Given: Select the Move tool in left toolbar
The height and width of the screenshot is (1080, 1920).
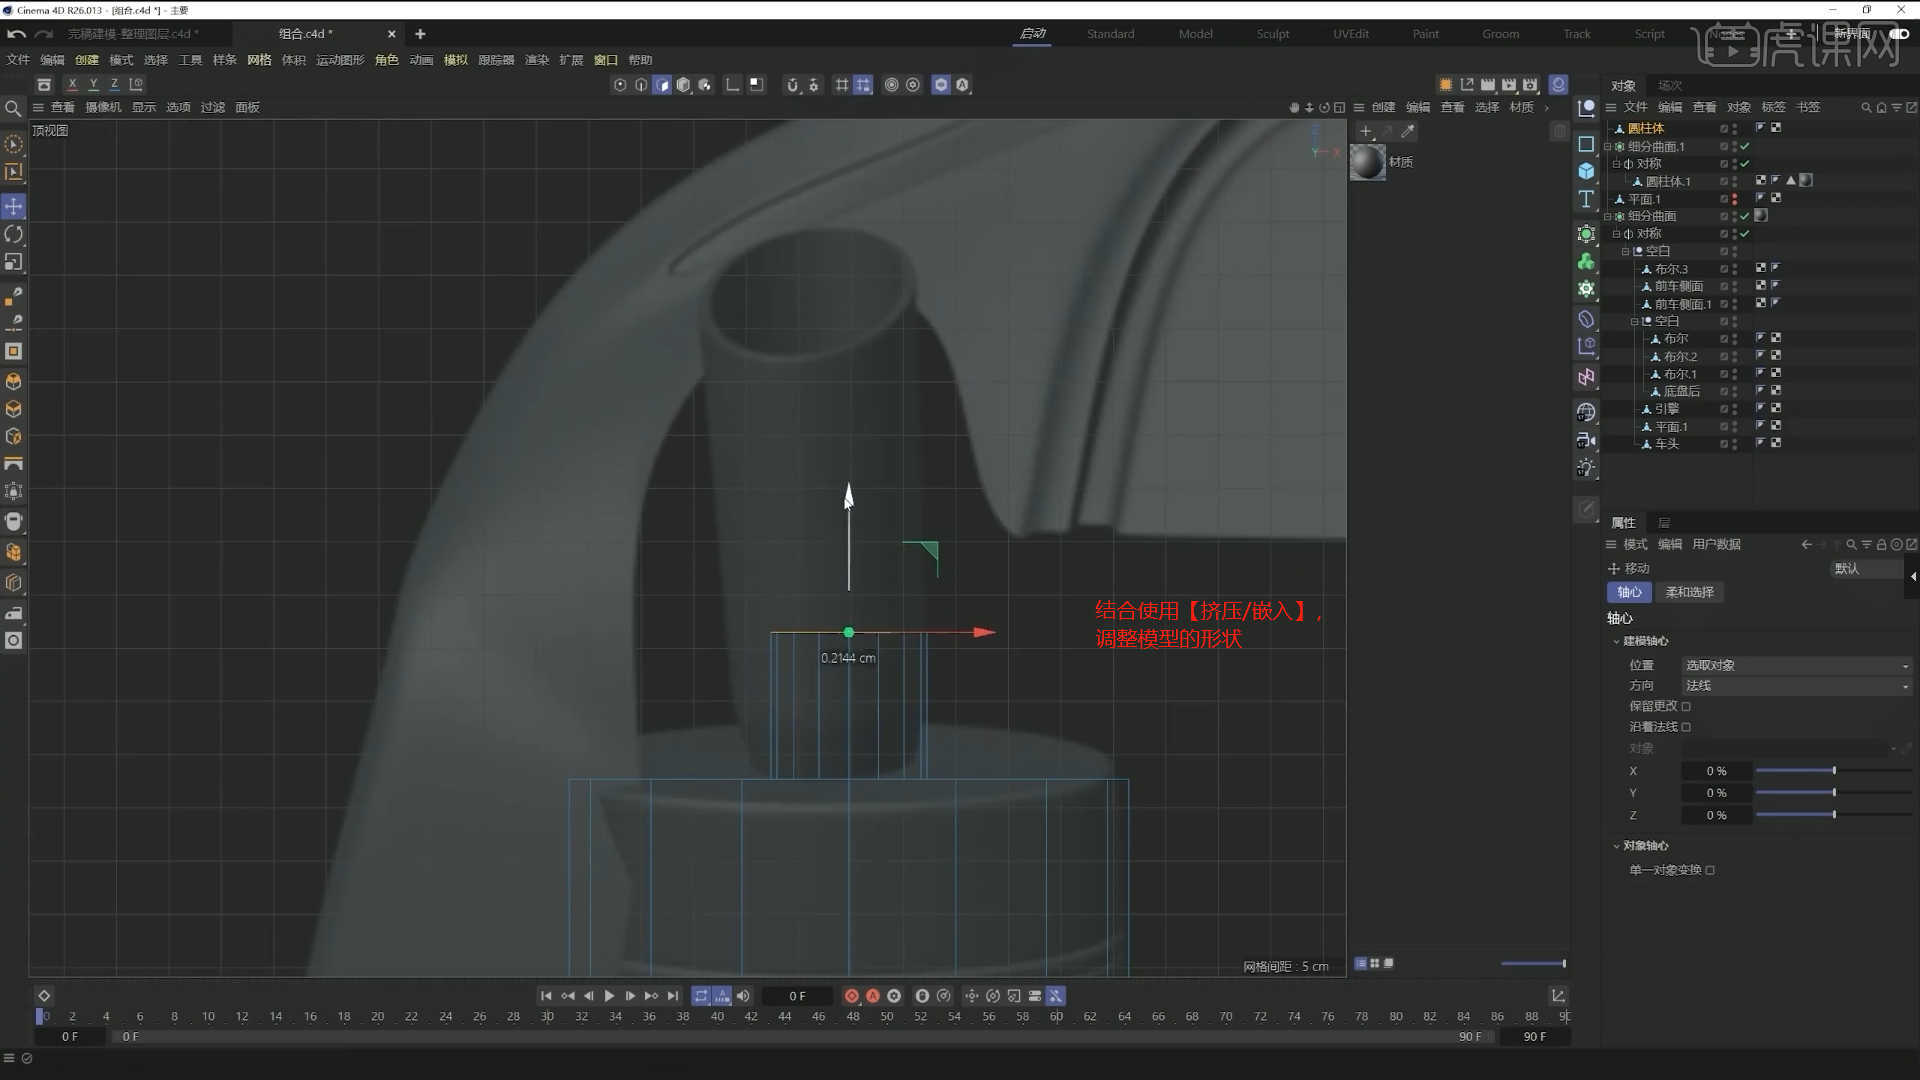Looking at the screenshot, I should pyautogui.click(x=14, y=206).
